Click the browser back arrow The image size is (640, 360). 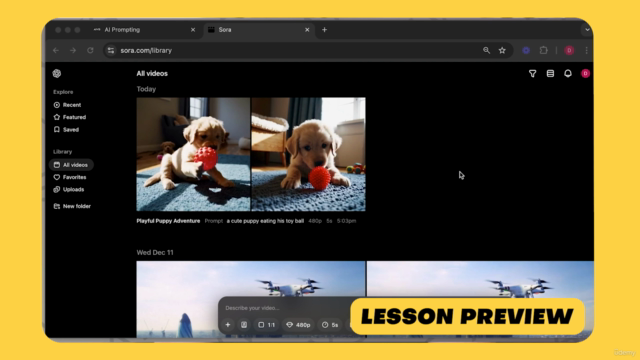pos(56,51)
